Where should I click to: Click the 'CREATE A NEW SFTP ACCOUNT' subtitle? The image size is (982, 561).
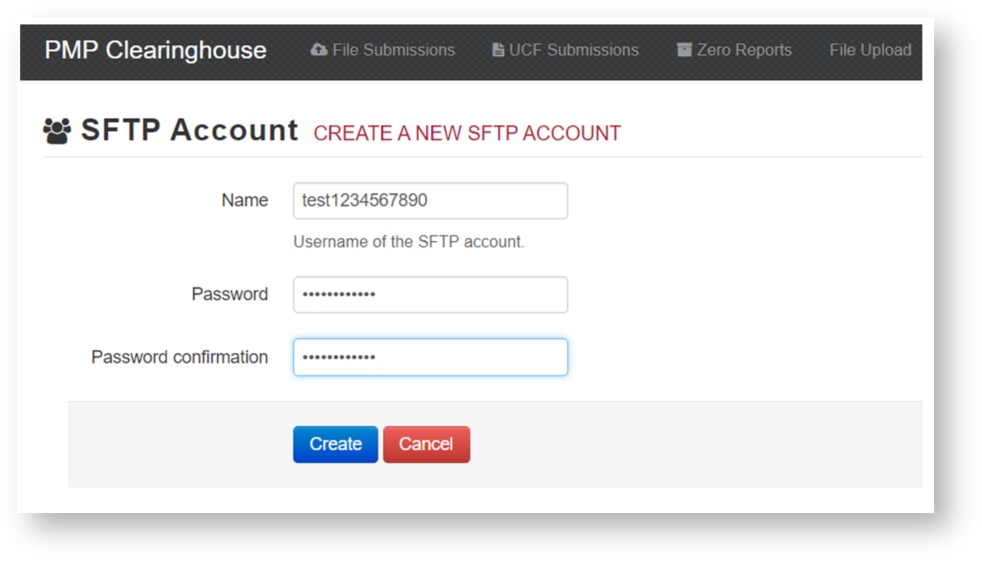click(467, 133)
